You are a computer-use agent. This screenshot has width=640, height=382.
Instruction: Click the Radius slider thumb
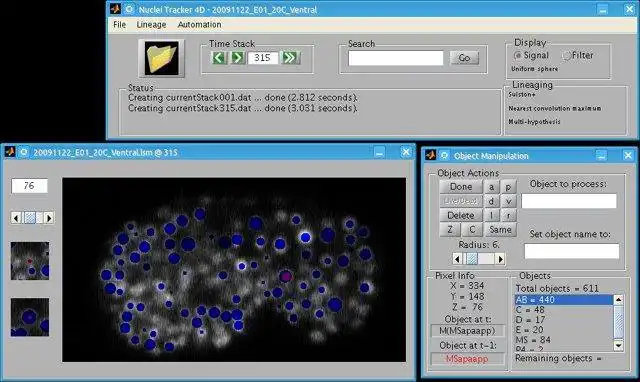pos(472,259)
